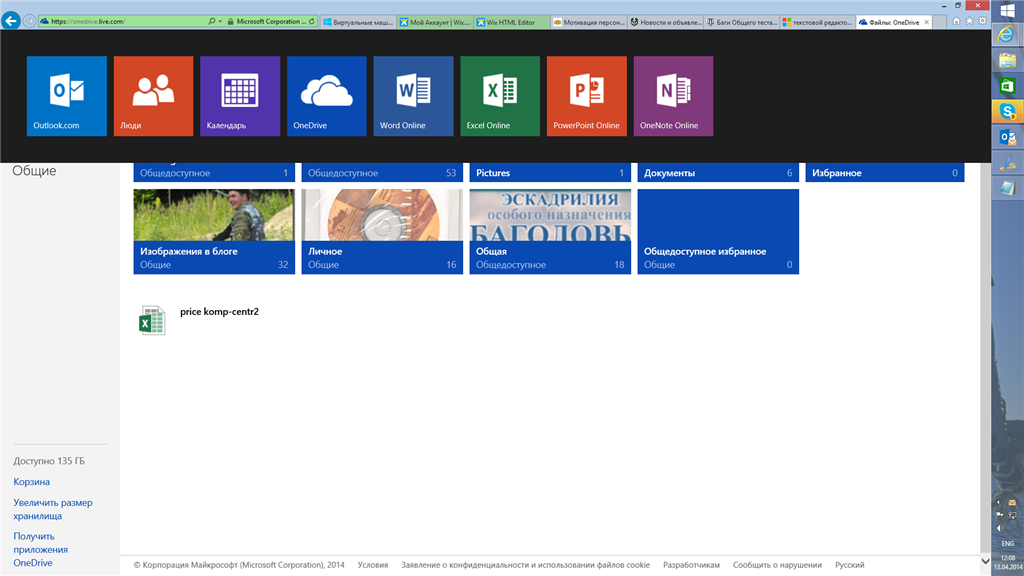Open the Outlook.com tile

67,96
